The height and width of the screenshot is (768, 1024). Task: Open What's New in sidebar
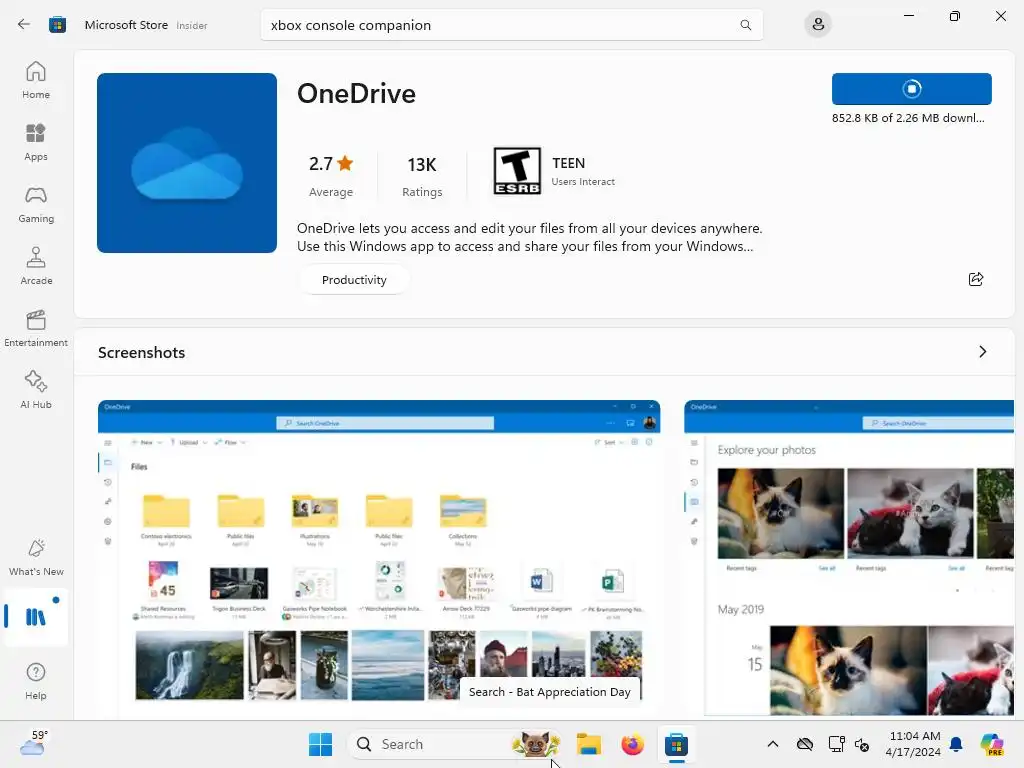(x=36, y=558)
